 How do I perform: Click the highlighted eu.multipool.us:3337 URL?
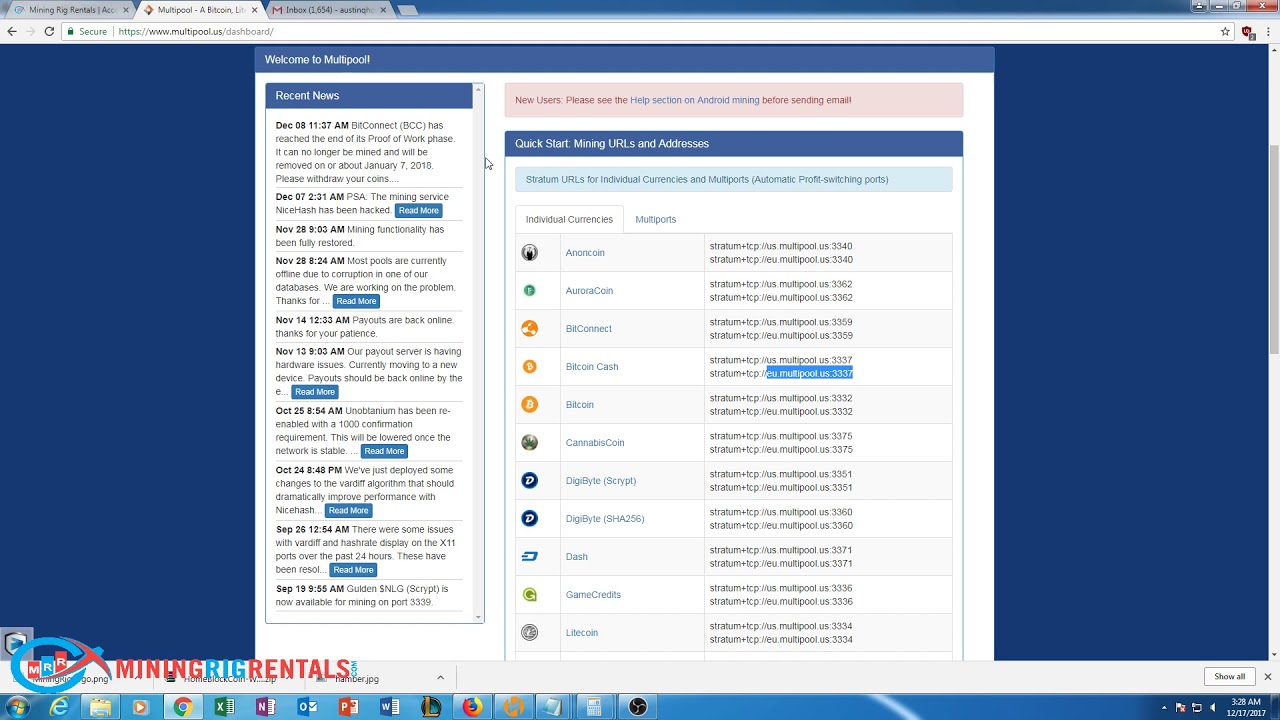[x=810, y=374]
